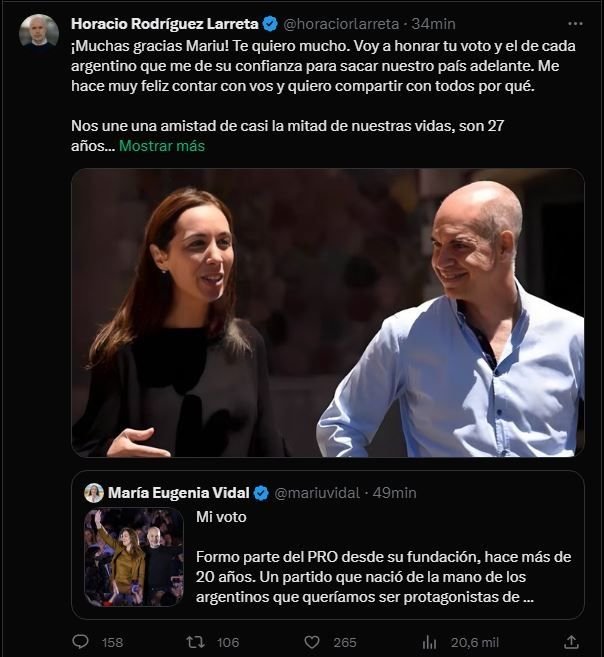Click Horacio Rodríguez Larreta display name

(164, 23)
